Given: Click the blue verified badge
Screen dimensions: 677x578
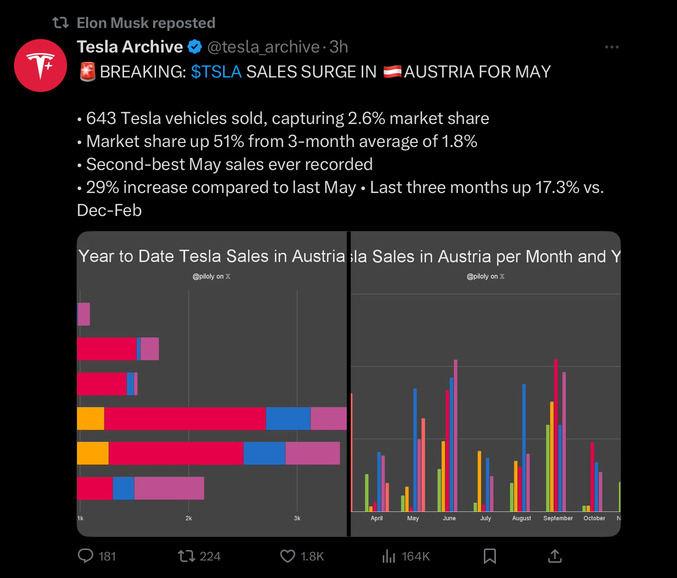Looking at the screenshot, I should 196,47.
